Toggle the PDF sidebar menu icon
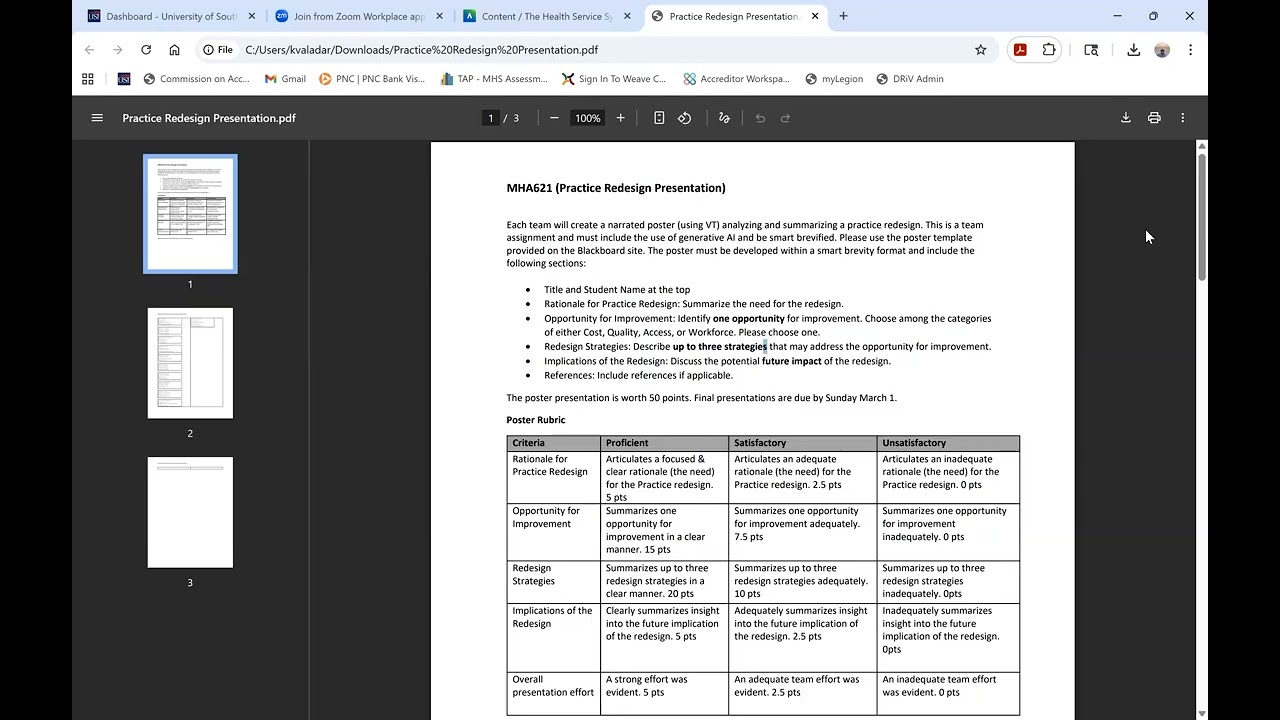Image resolution: width=1280 pixels, height=720 pixels. click(x=97, y=118)
